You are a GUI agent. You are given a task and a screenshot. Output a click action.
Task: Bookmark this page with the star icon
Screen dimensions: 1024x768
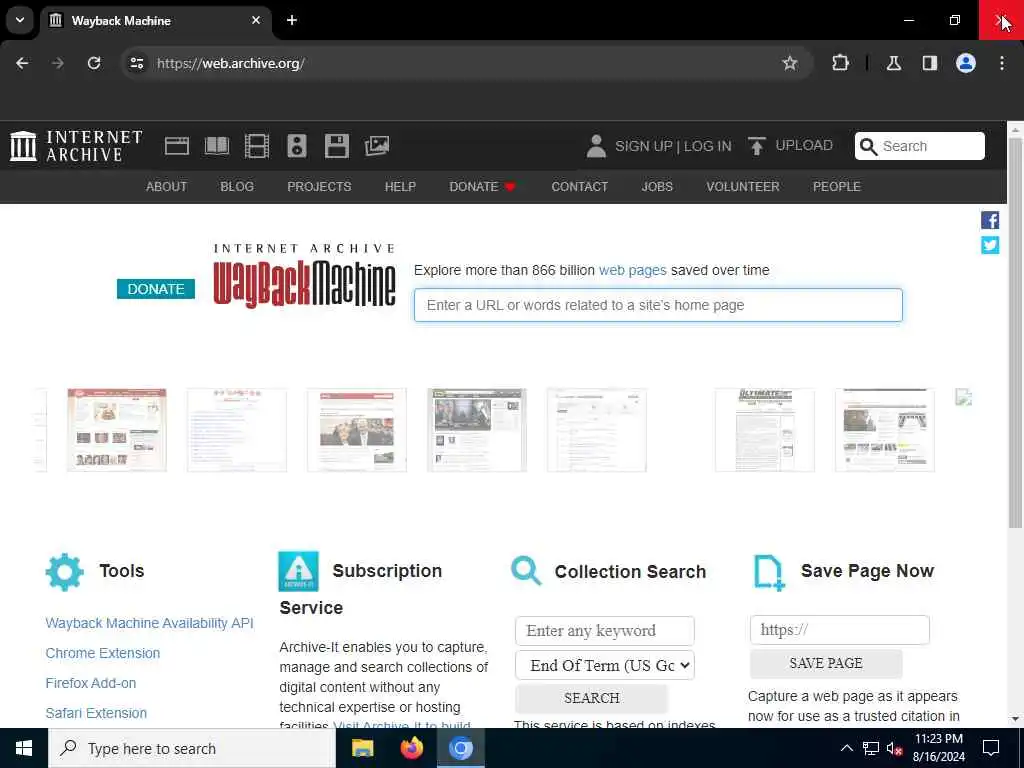(x=790, y=63)
